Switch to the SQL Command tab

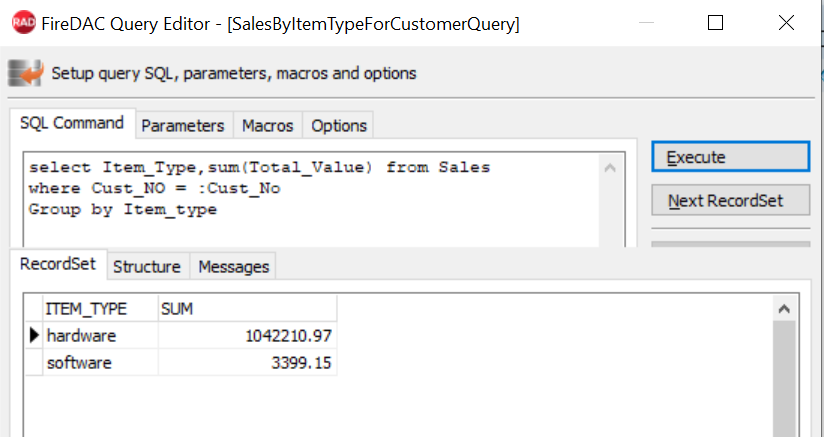pos(72,123)
